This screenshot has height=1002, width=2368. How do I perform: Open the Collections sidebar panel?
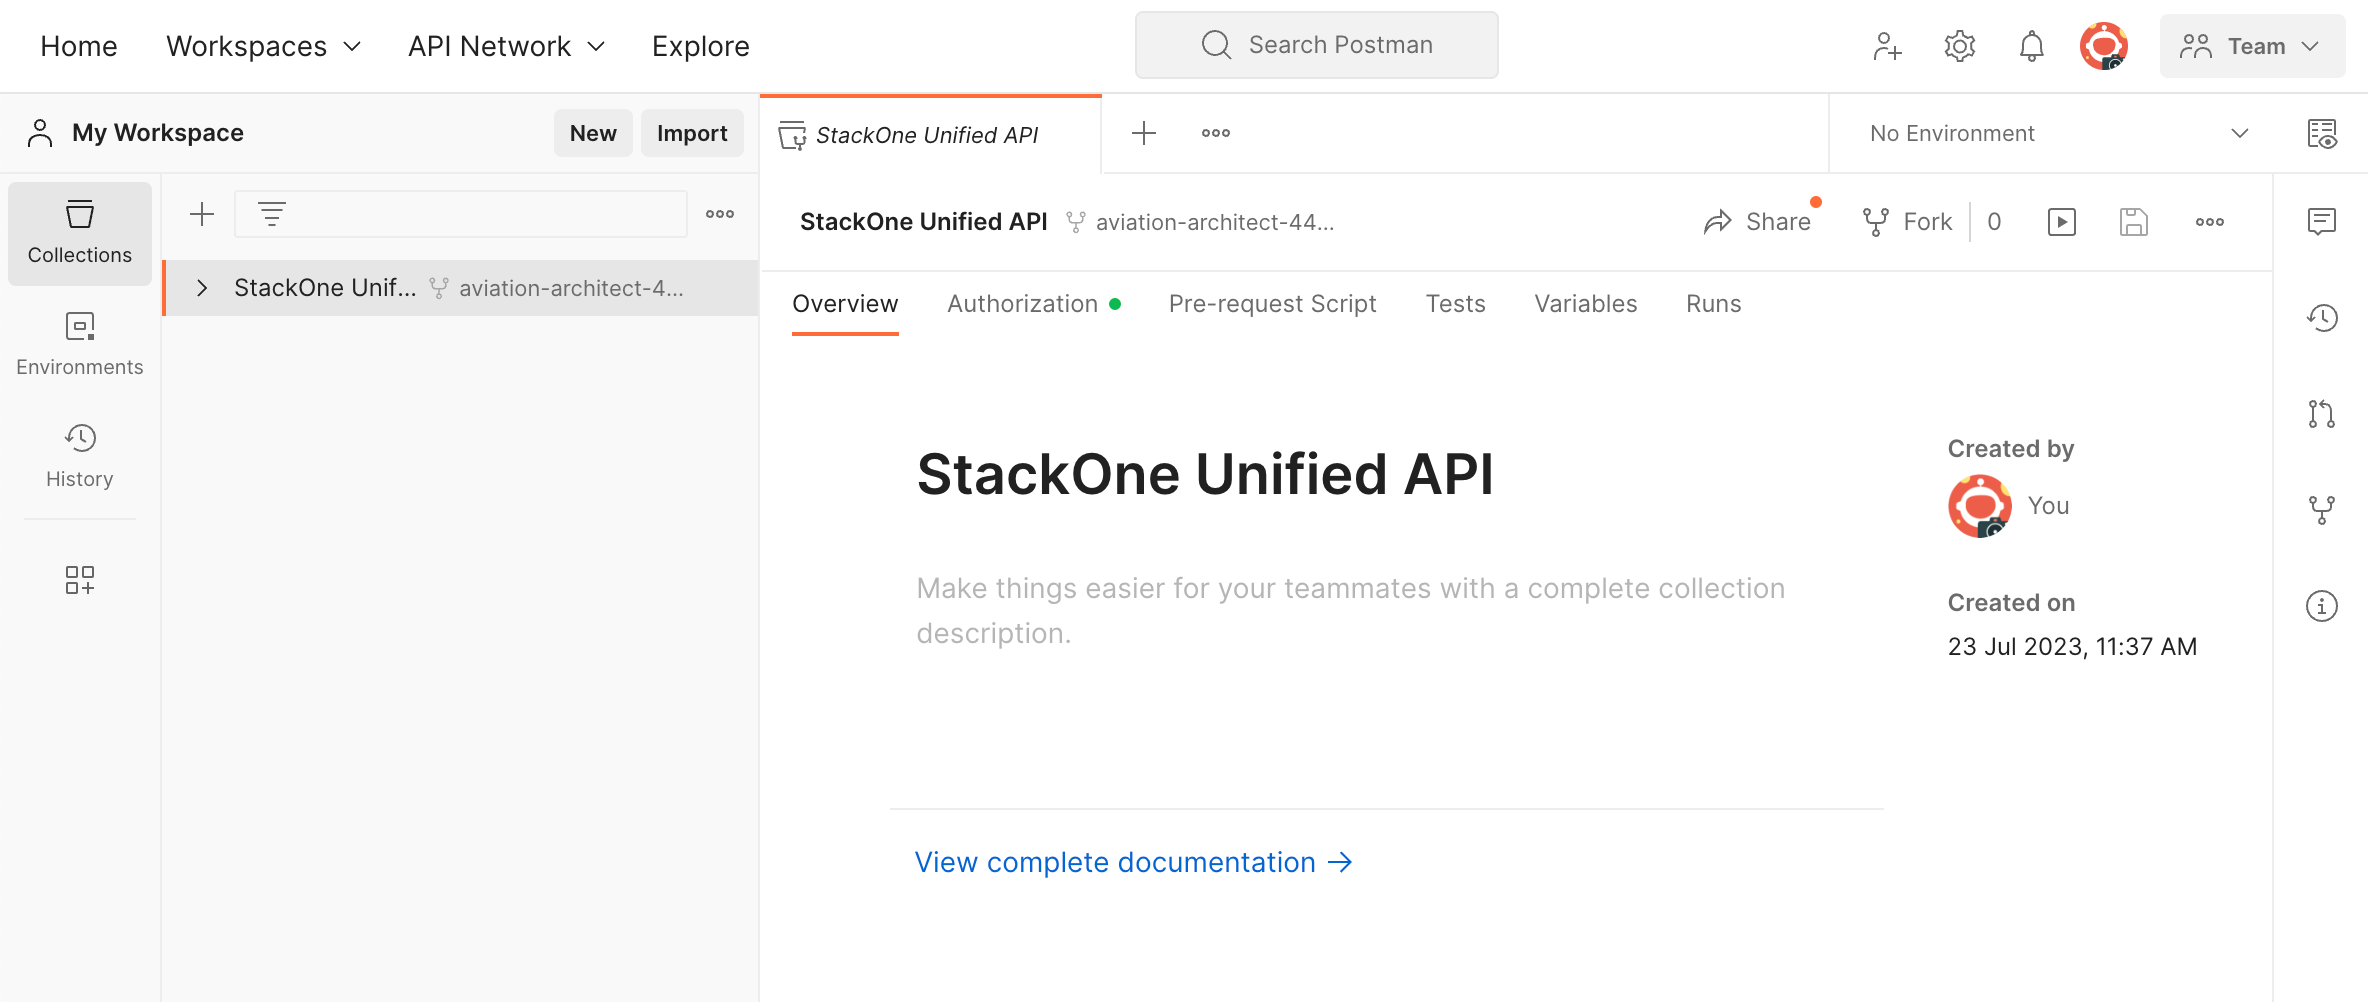tap(80, 233)
